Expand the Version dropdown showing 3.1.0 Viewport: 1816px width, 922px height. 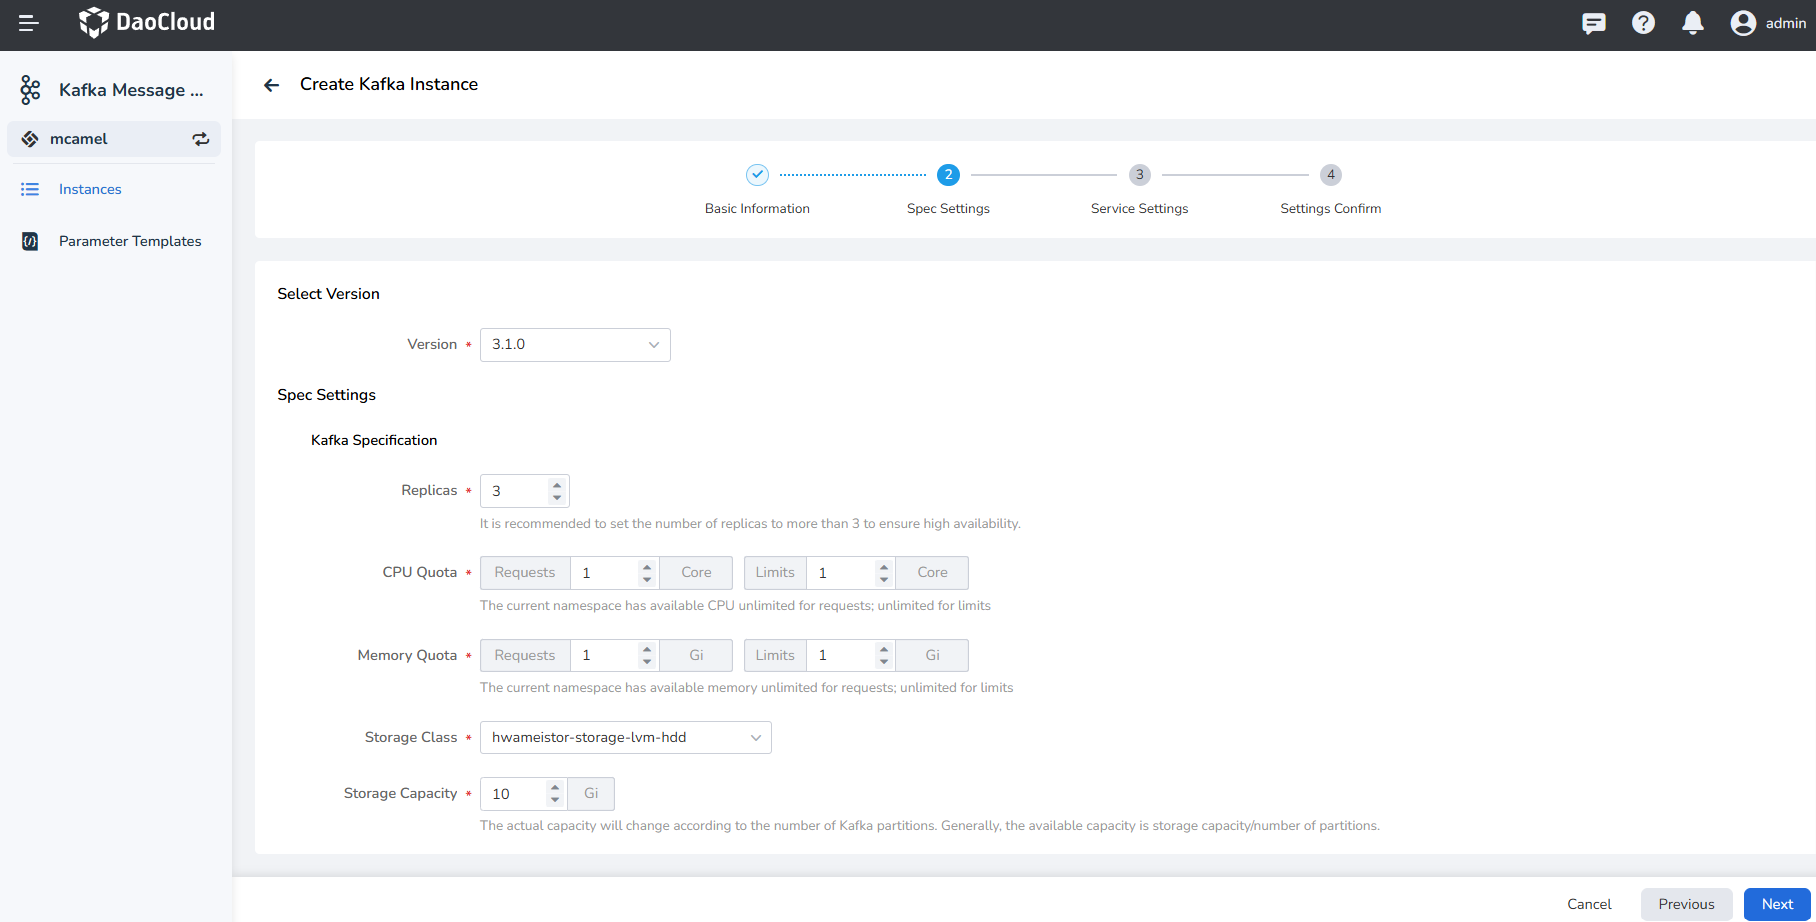click(575, 345)
